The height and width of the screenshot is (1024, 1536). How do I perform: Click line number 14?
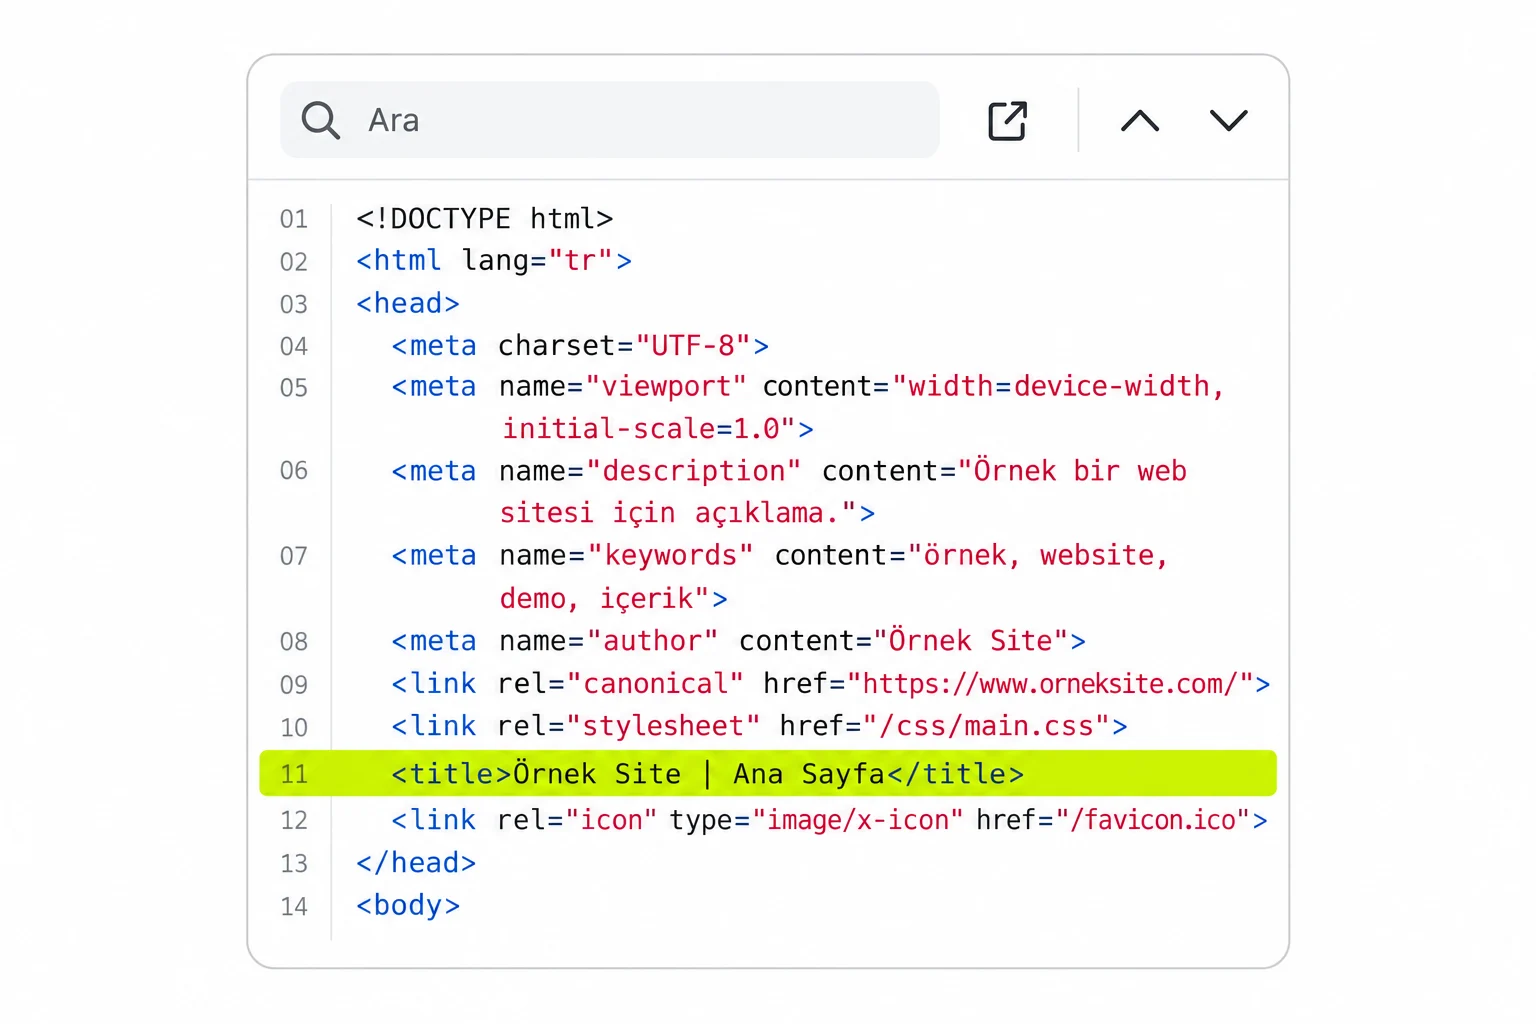[294, 907]
